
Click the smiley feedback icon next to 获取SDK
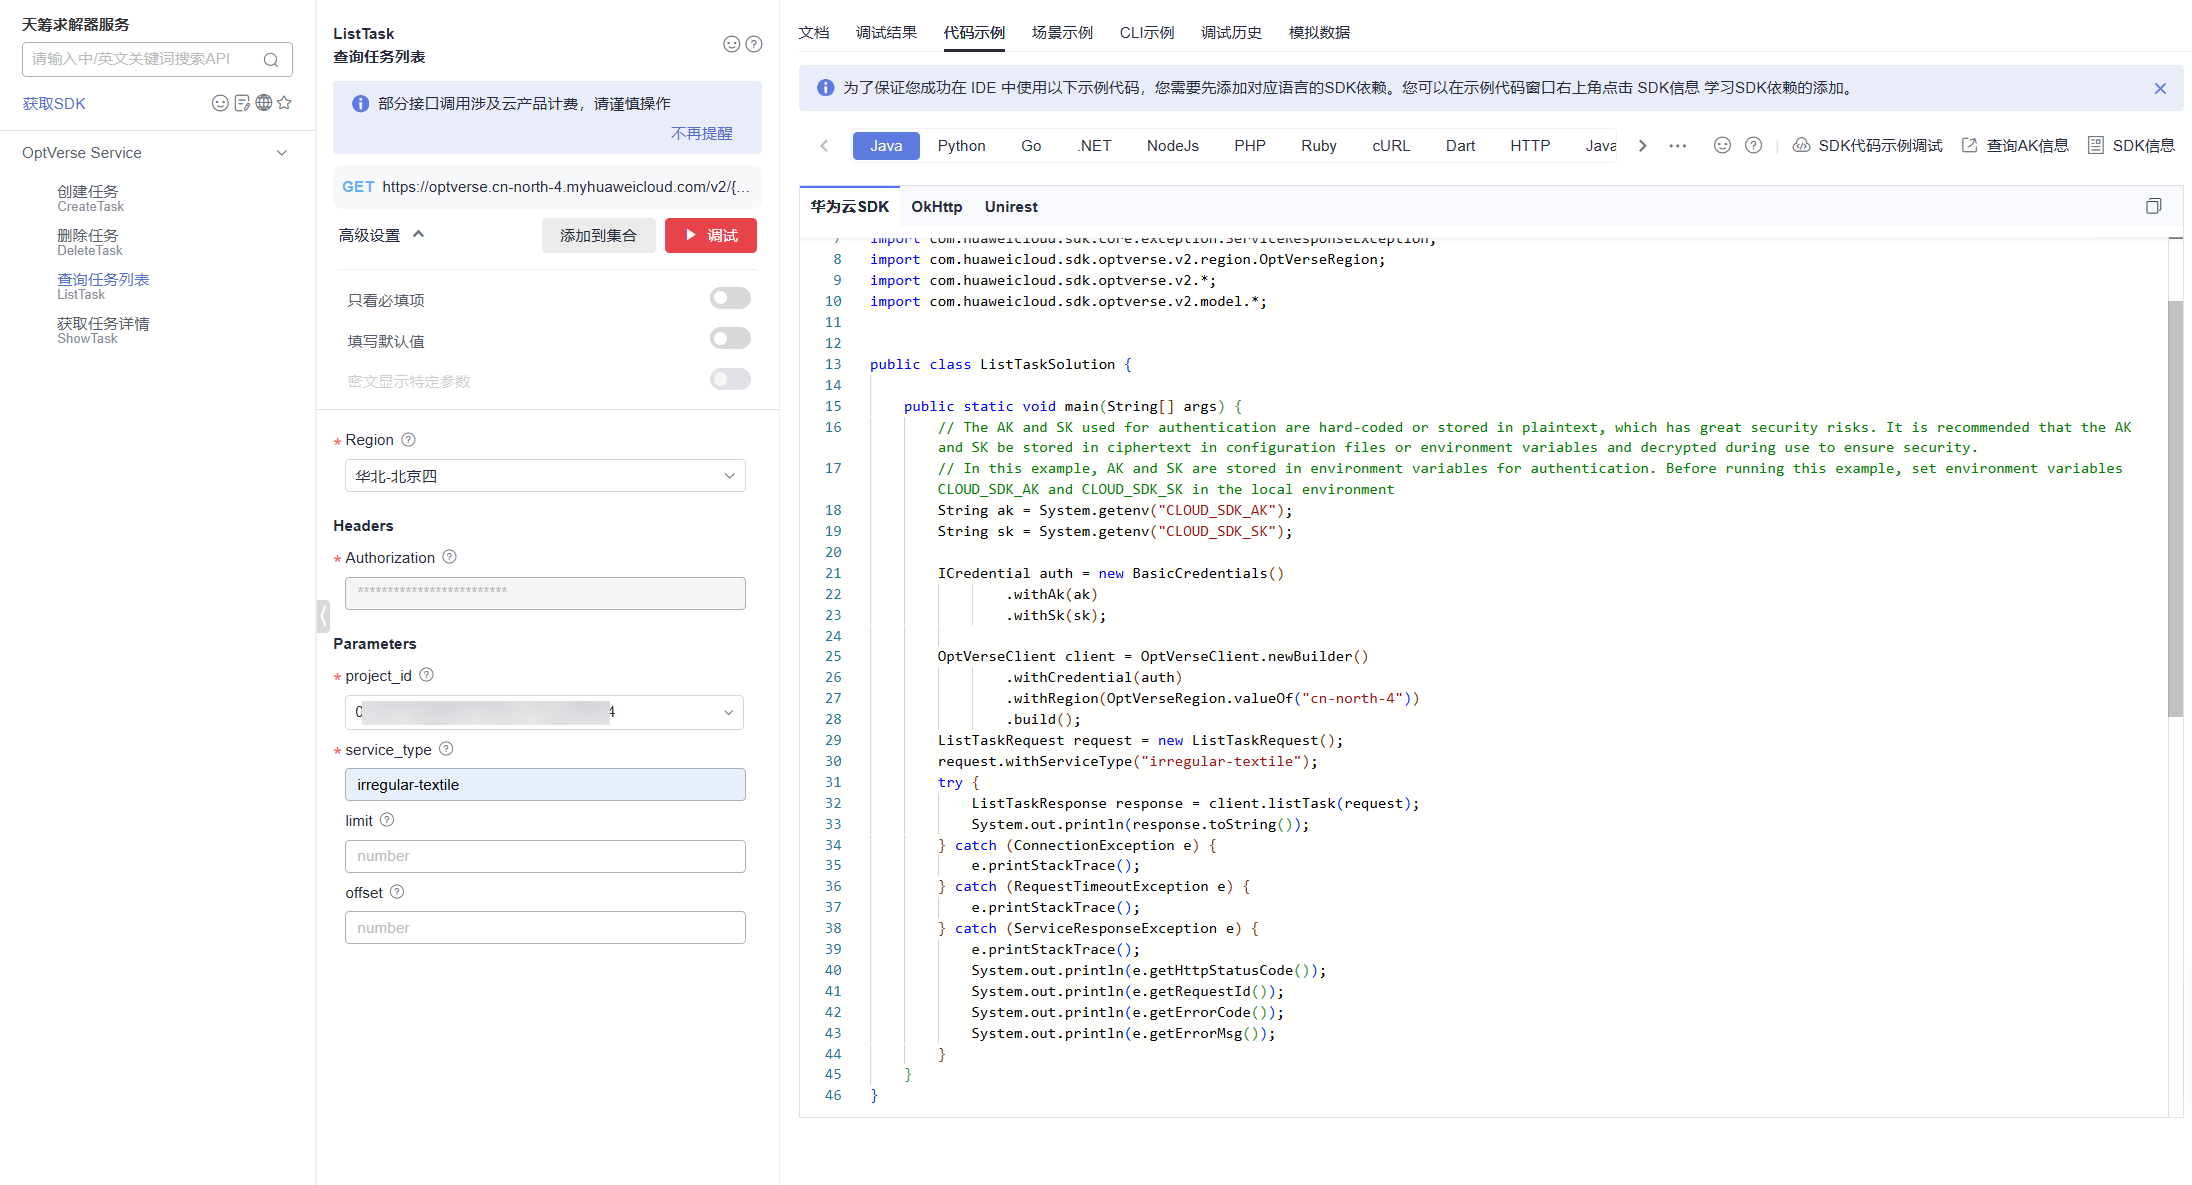220,103
